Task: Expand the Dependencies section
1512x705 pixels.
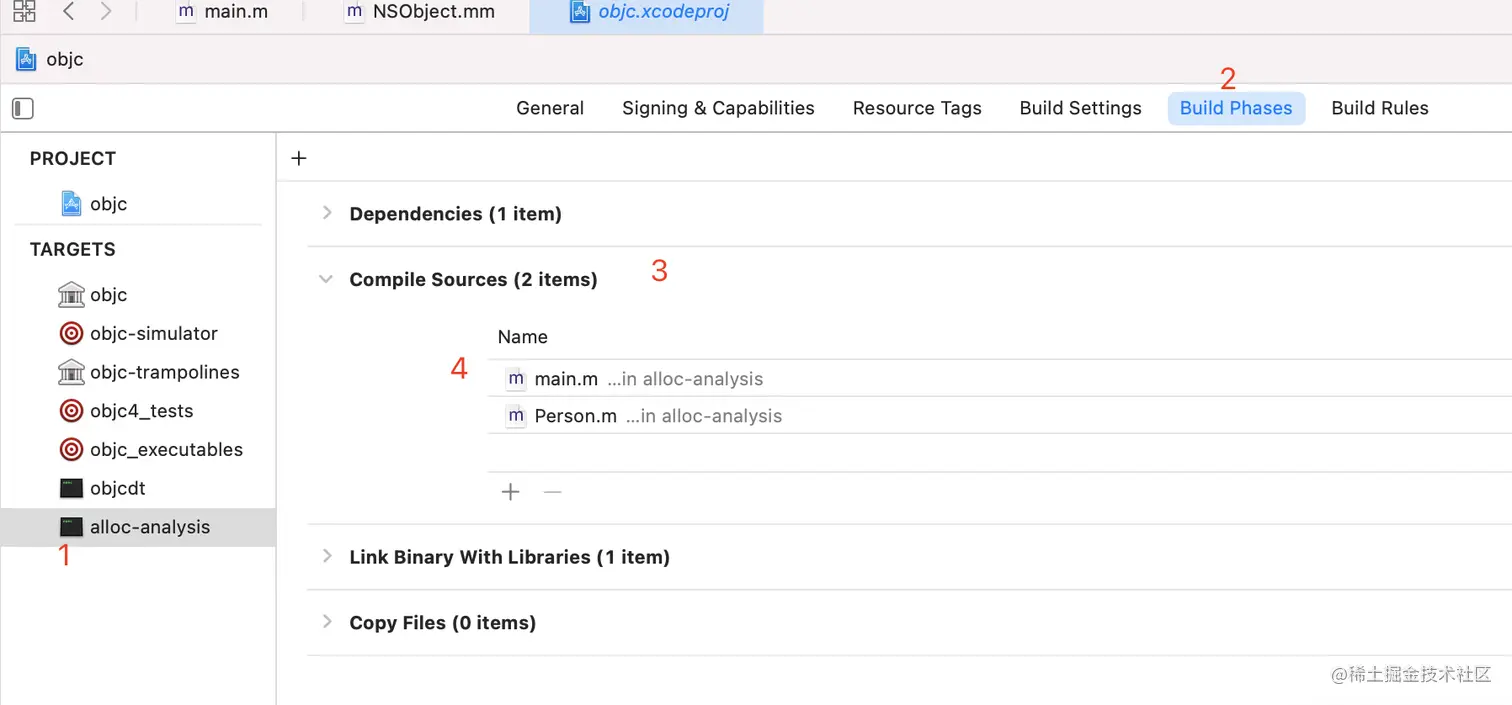Action: pyautogui.click(x=326, y=213)
